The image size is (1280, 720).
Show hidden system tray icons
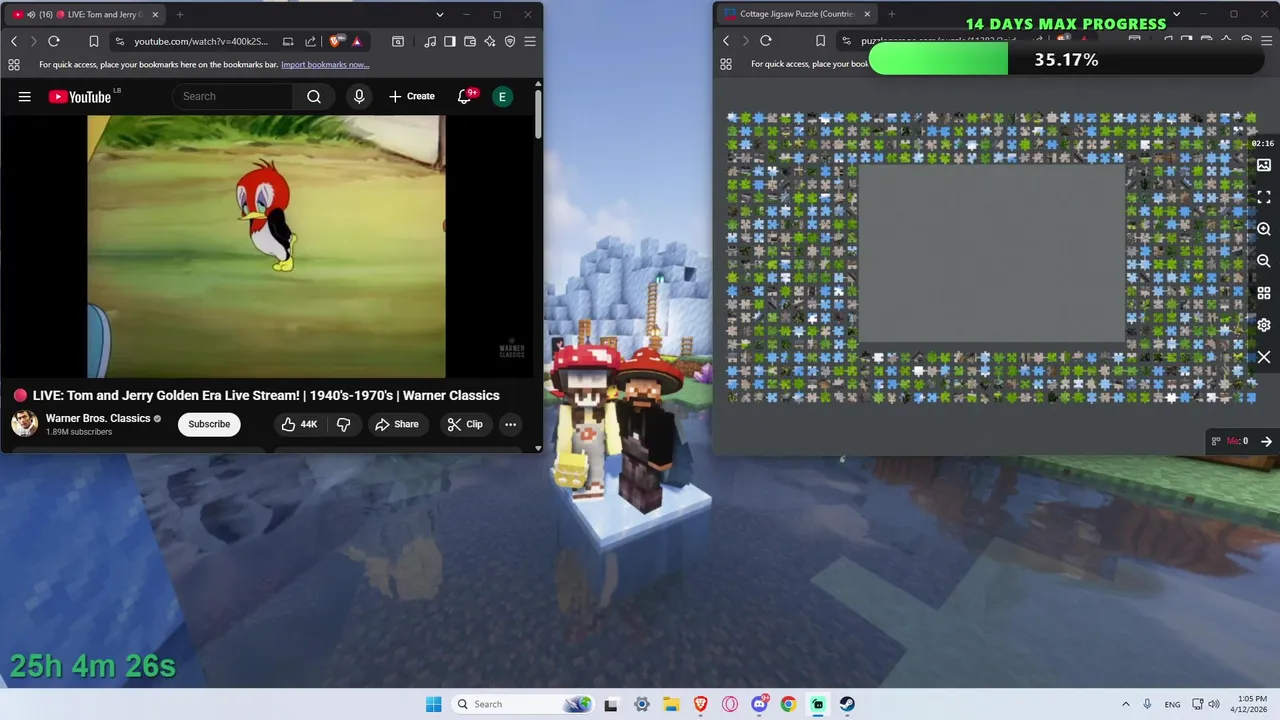click(1126, 704)
